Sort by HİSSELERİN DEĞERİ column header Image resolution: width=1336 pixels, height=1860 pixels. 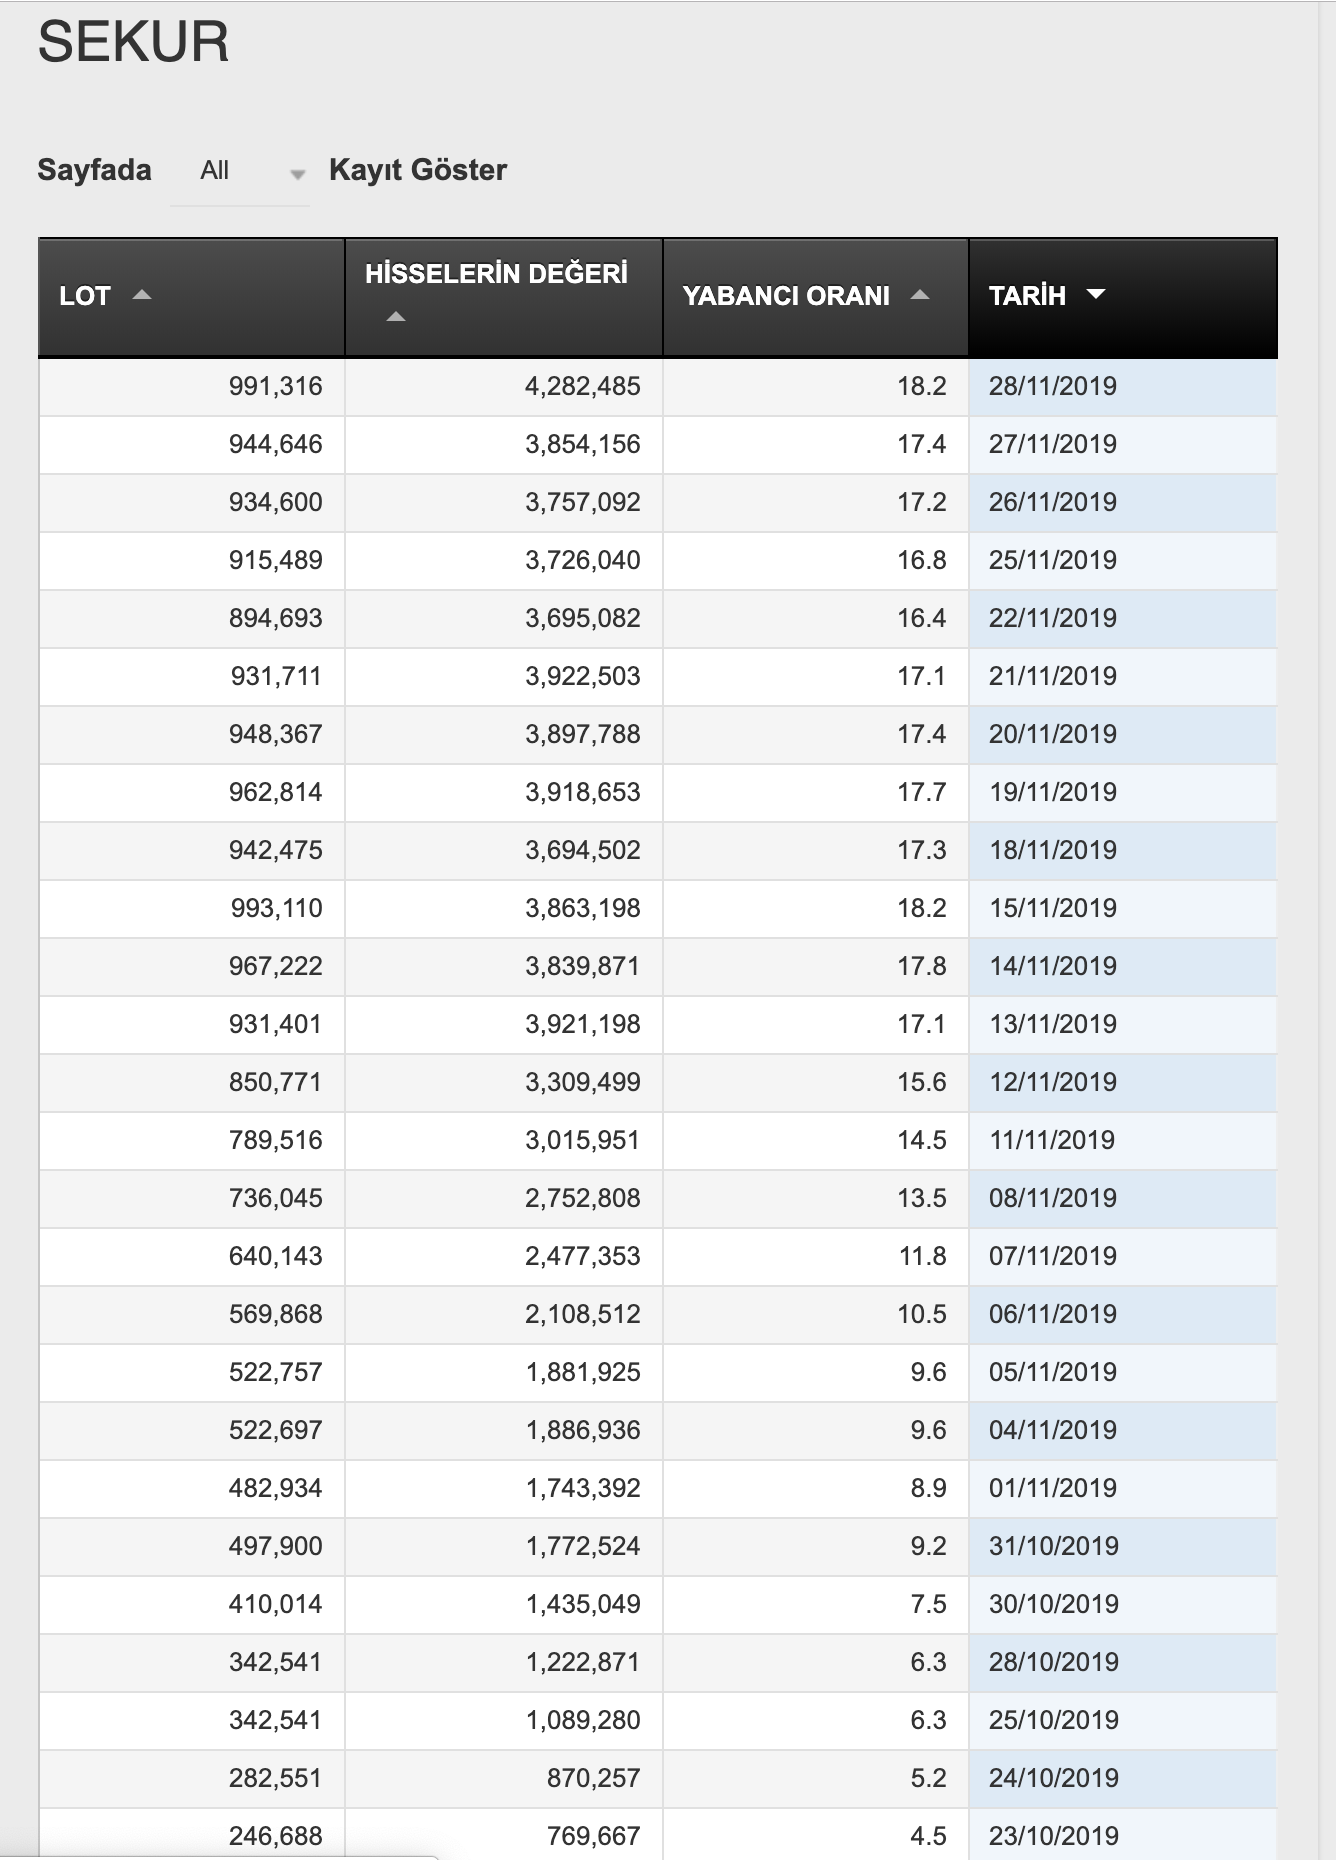click(504, 297)
